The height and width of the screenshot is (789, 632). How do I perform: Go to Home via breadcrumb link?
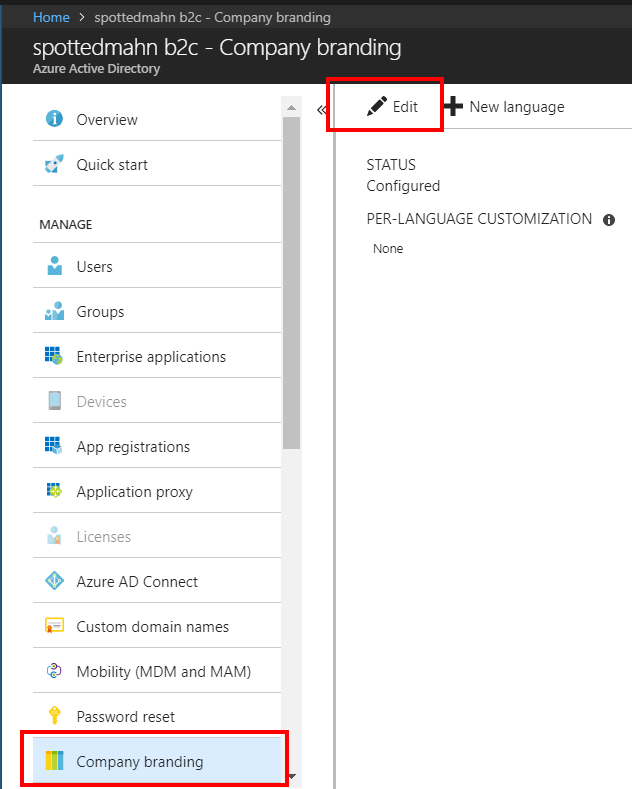pos(51,17)
